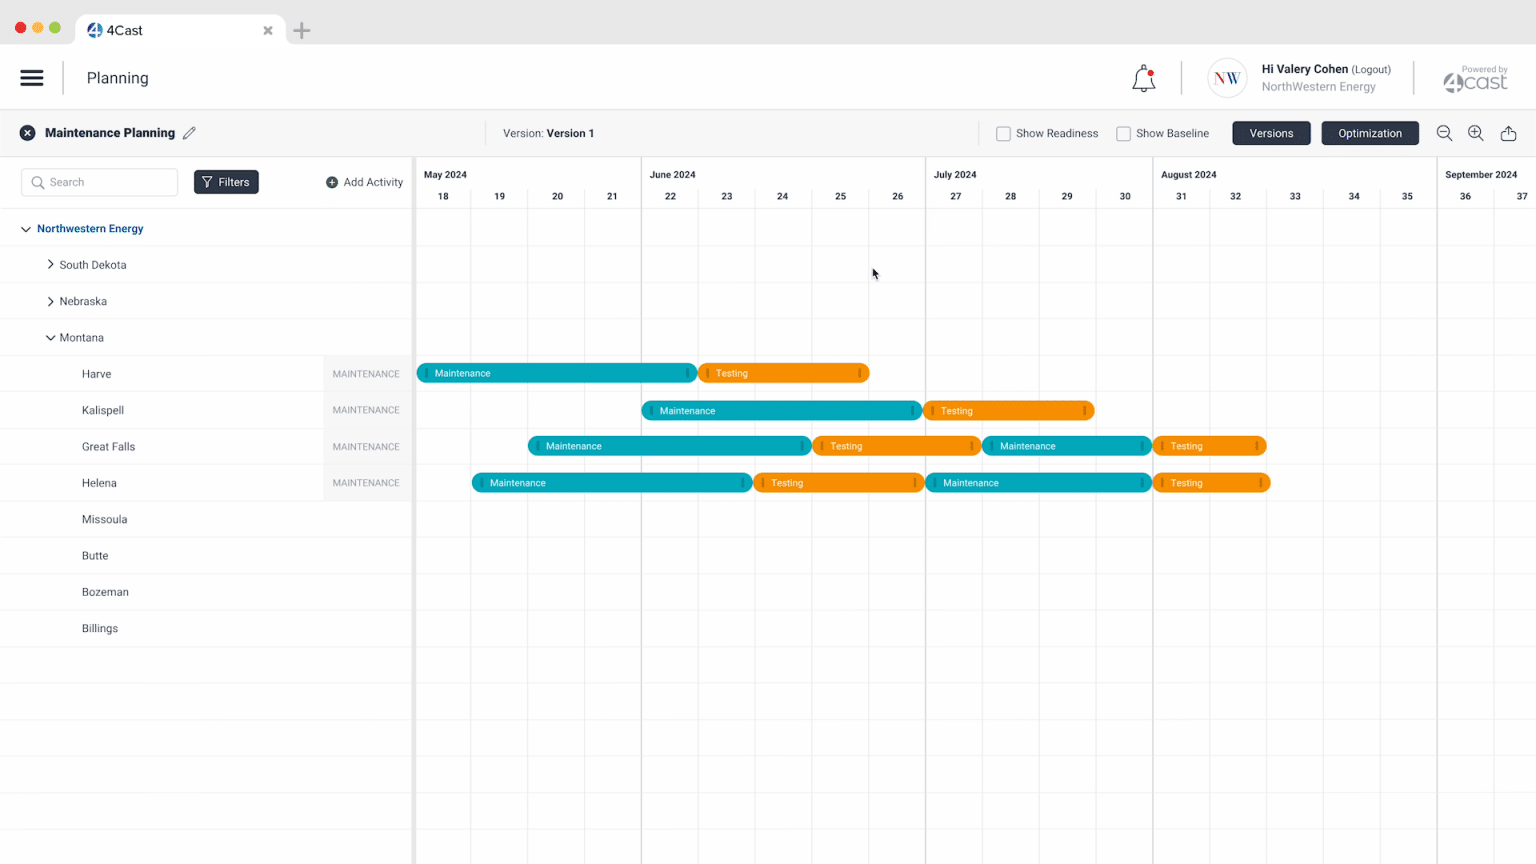Click the NW company logo avatar

pyautogui.click(x=1226, y=78)
